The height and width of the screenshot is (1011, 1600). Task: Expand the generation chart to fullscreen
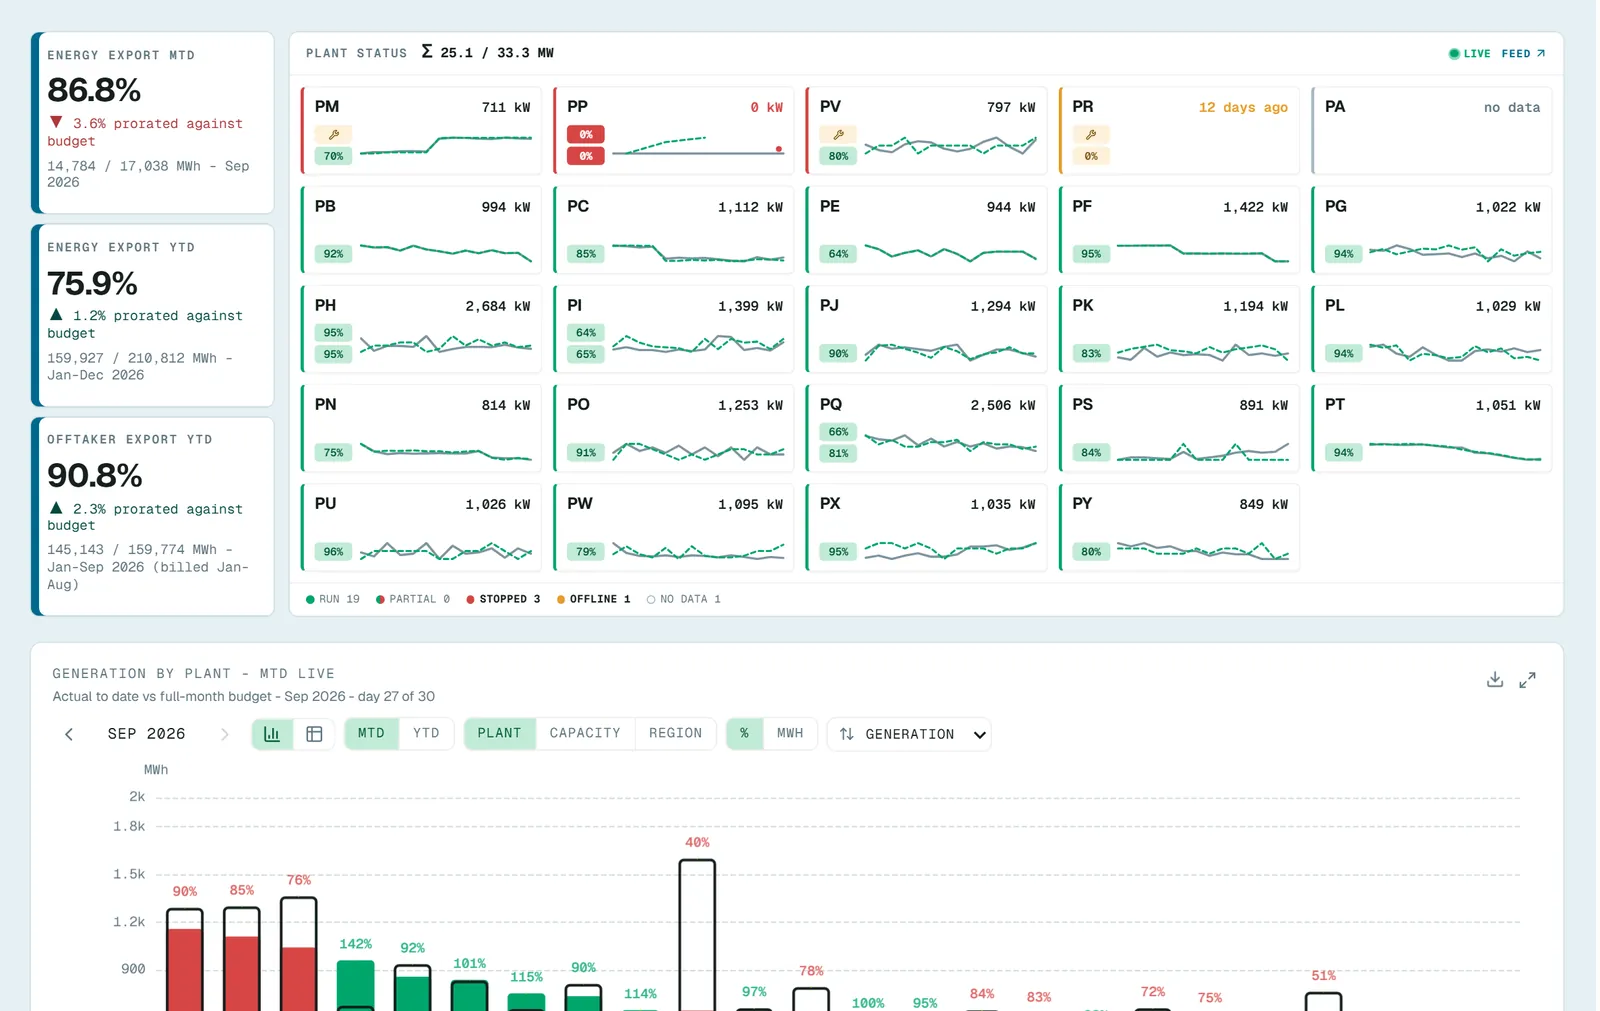[x=1527, y=680]
